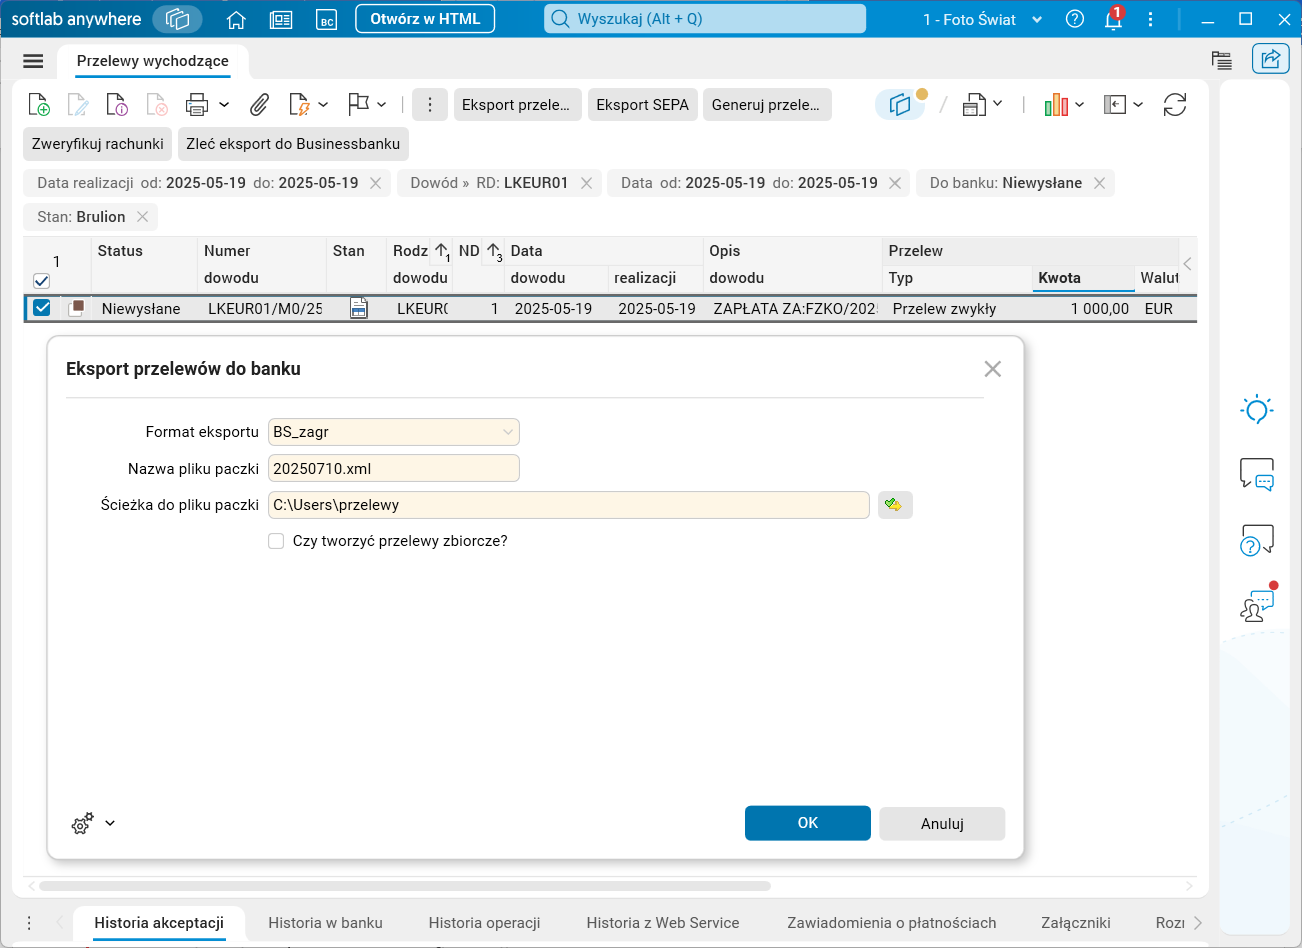Click the news page icon in title bar

[x=281, y=19]
